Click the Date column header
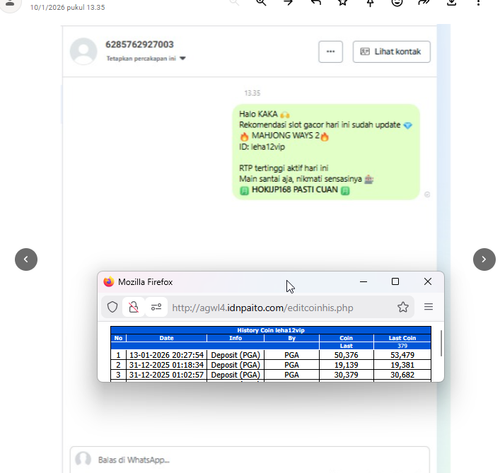Image resolution: width=500 pixels, height=473 pixels. tap(166, 338)
